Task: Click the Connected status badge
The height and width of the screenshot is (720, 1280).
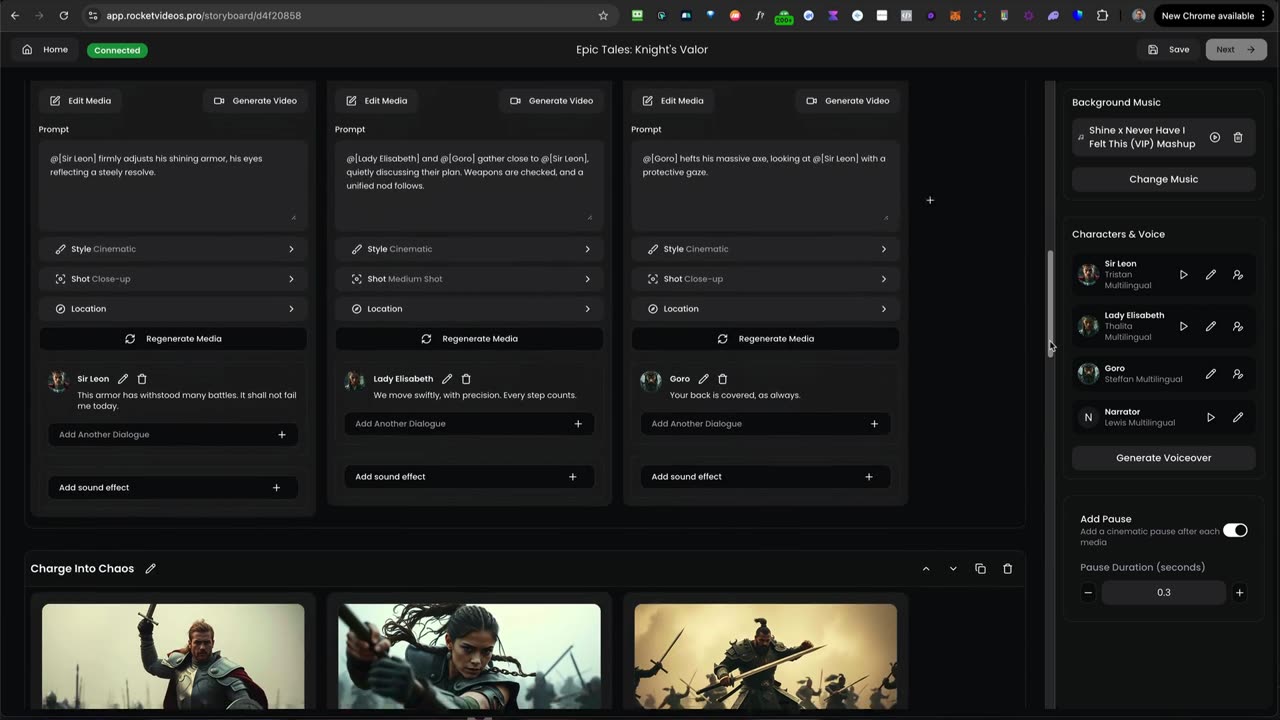Action: pos(117,50)
